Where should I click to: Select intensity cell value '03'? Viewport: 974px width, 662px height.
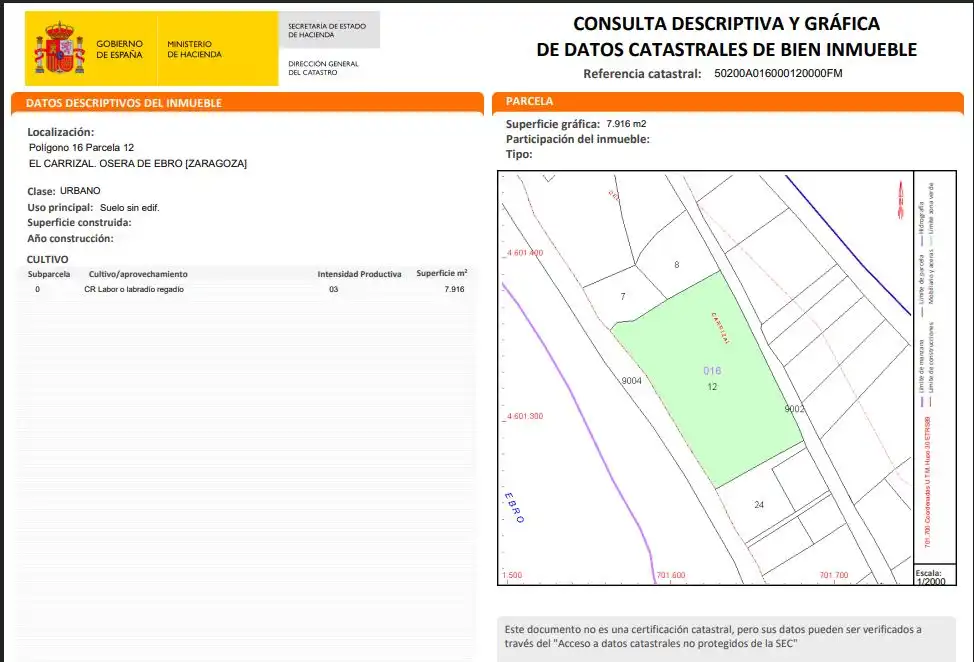tap(334, 289)
